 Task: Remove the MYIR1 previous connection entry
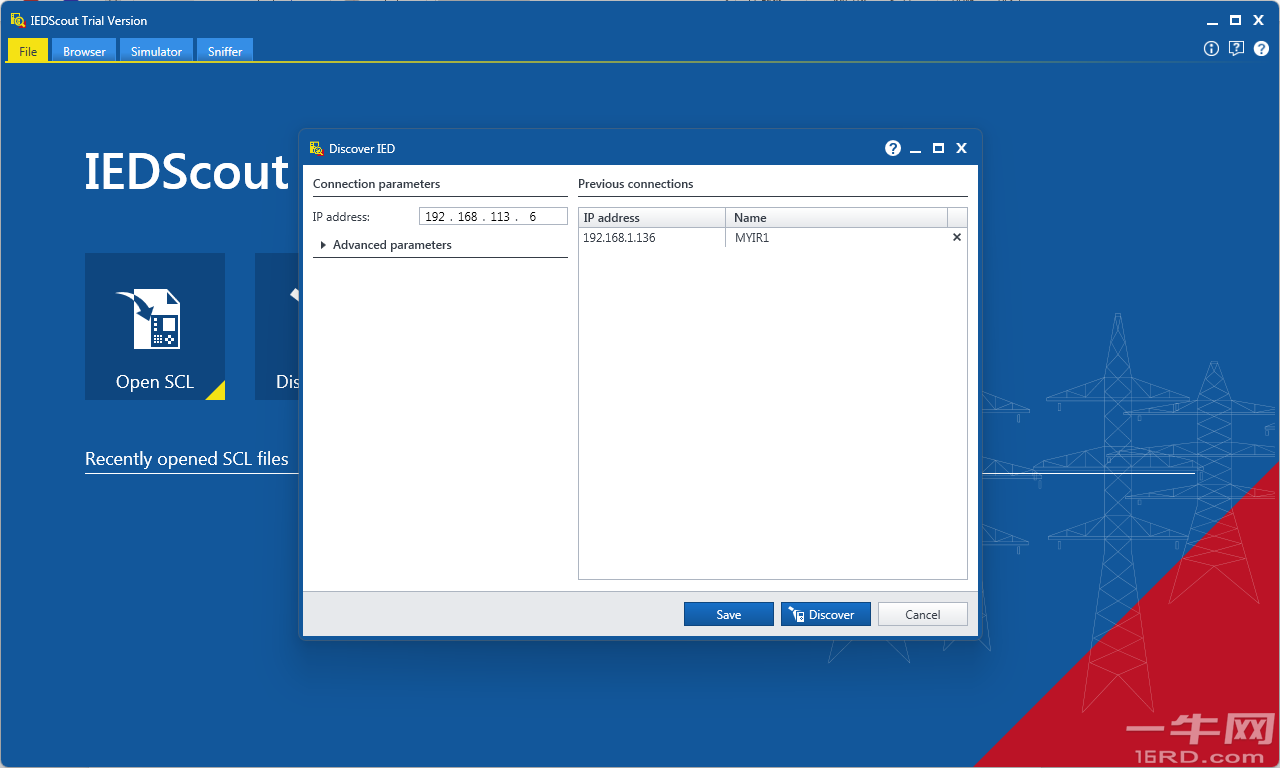957,238
